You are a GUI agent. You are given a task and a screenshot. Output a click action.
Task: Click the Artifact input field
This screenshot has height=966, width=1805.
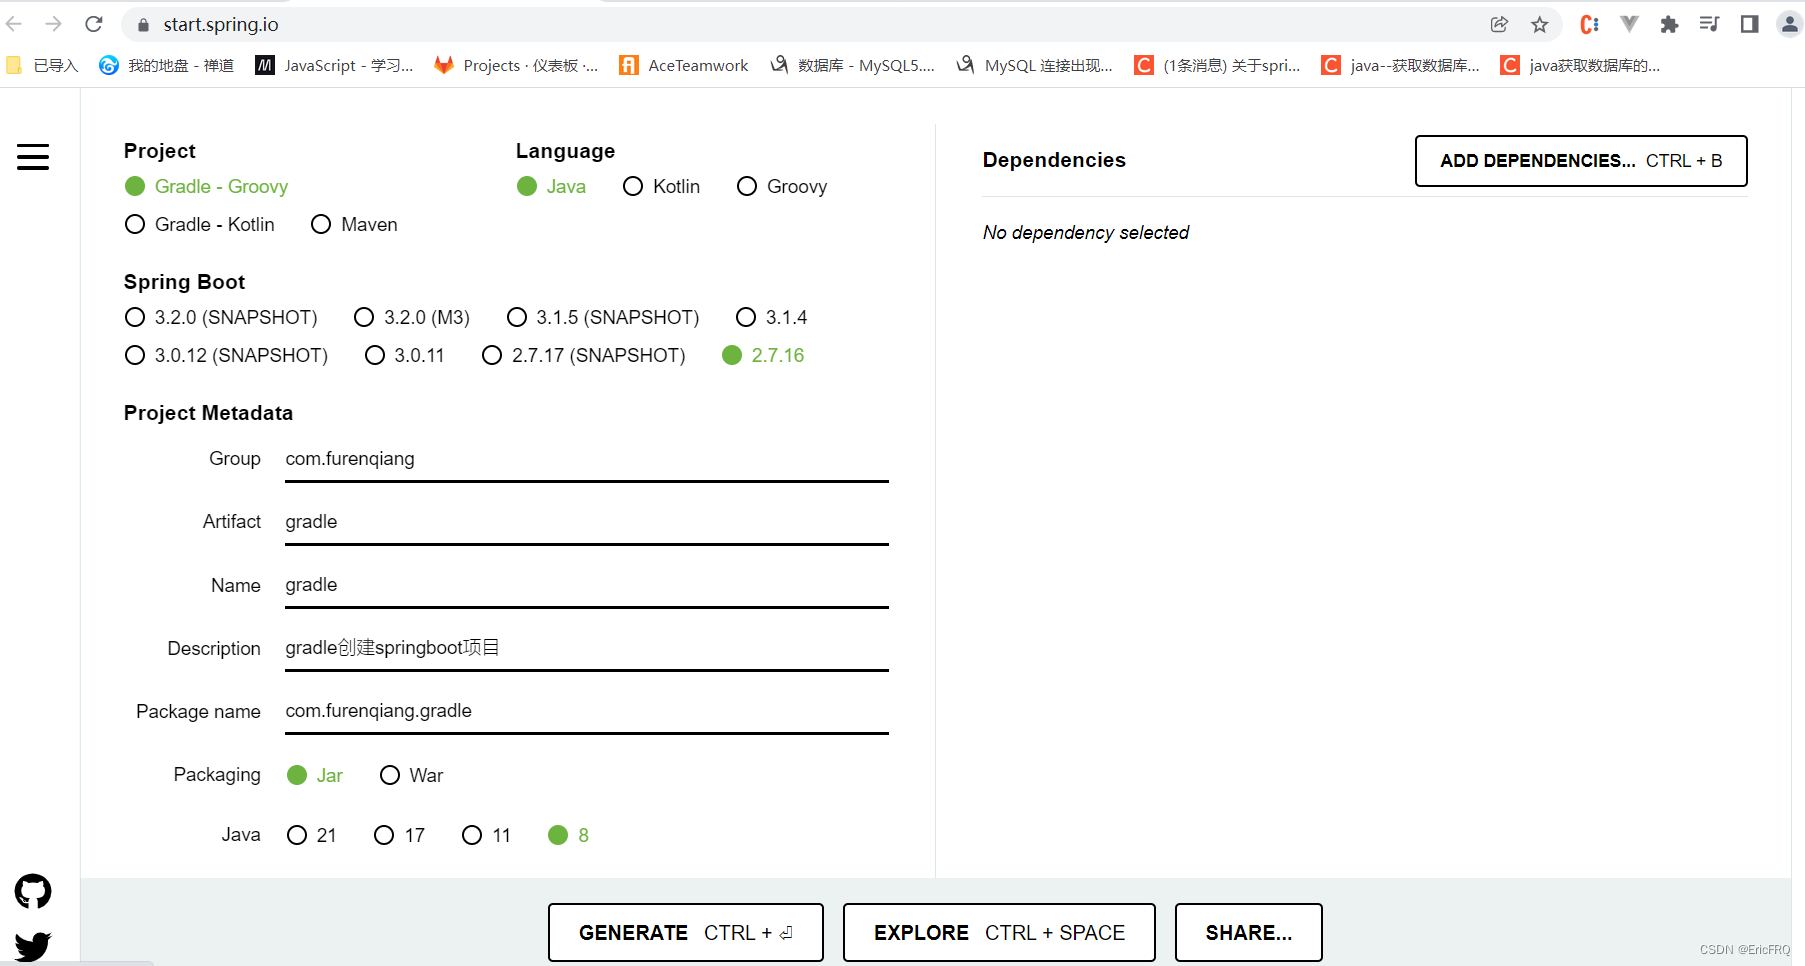[587, 522]
